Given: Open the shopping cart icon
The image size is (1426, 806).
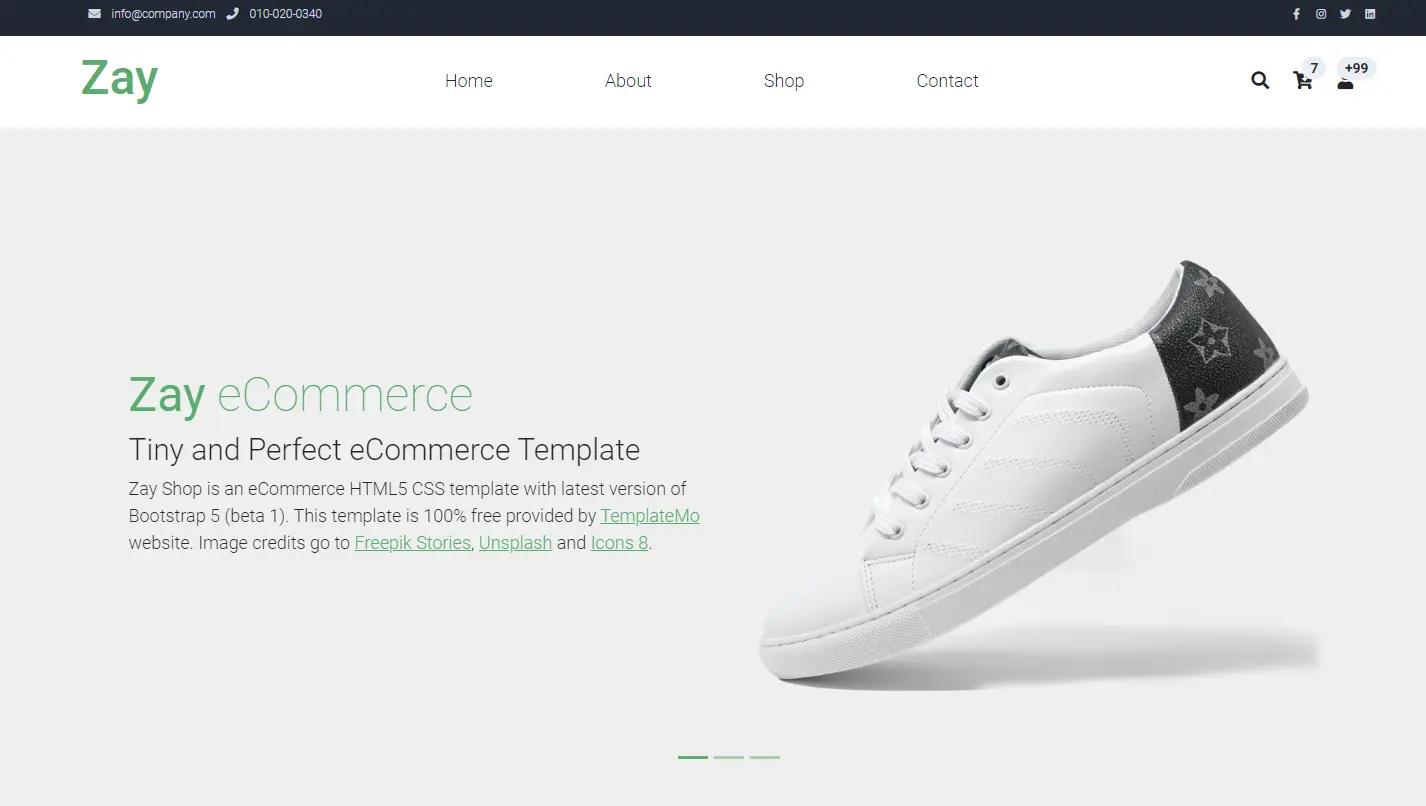Looking at the screenshot, I should pyautogui.click(x=1303, y=81).
